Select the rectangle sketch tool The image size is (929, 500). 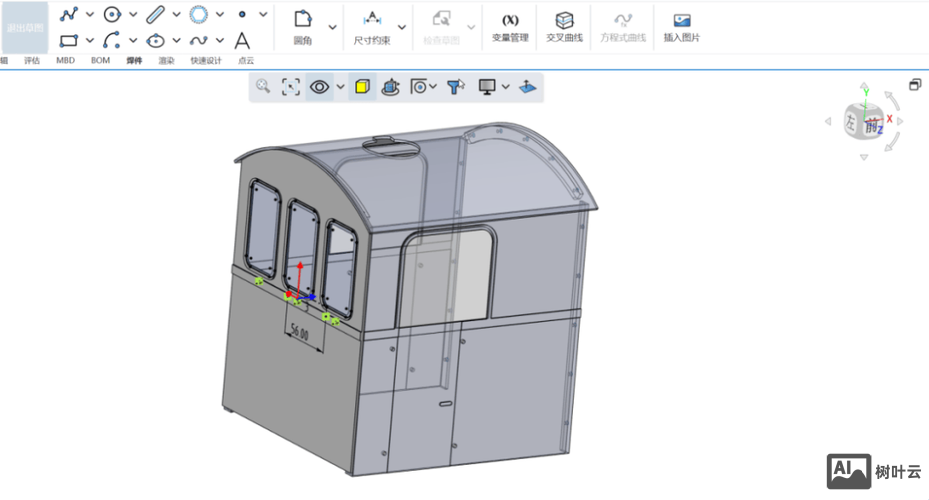tap(68, 41)
